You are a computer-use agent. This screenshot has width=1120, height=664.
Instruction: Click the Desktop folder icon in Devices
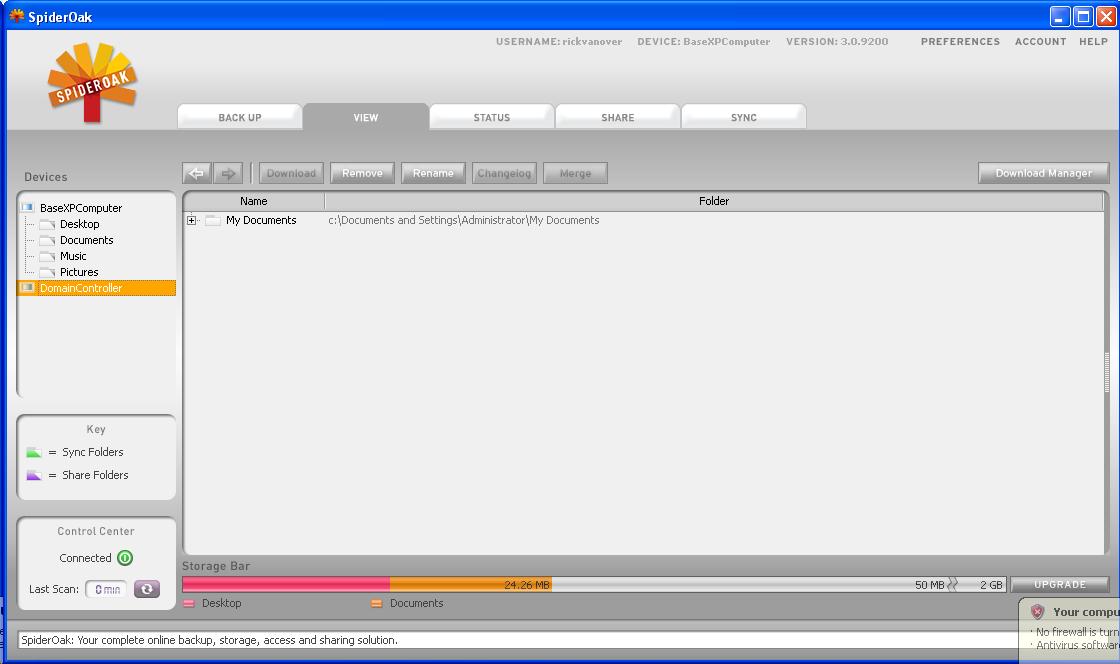[48, 224]
